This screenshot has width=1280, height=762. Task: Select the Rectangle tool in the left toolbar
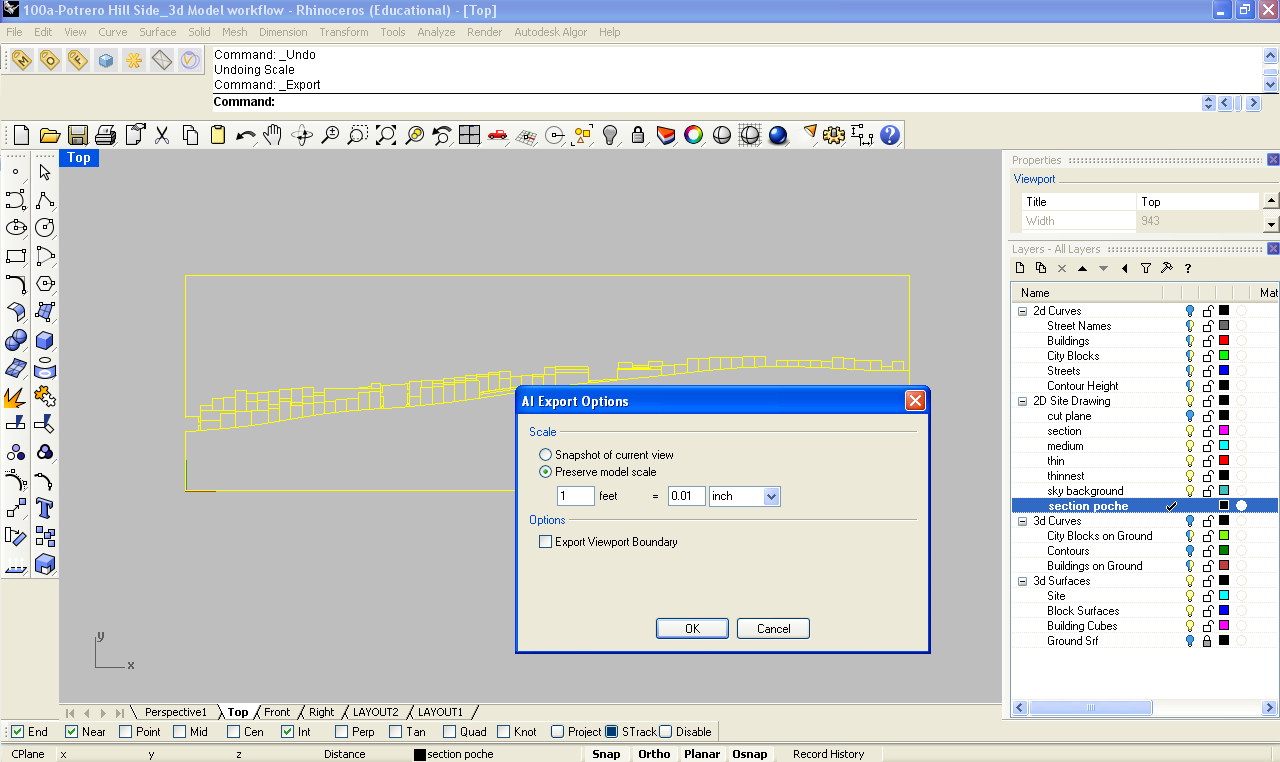click(16, 256)
